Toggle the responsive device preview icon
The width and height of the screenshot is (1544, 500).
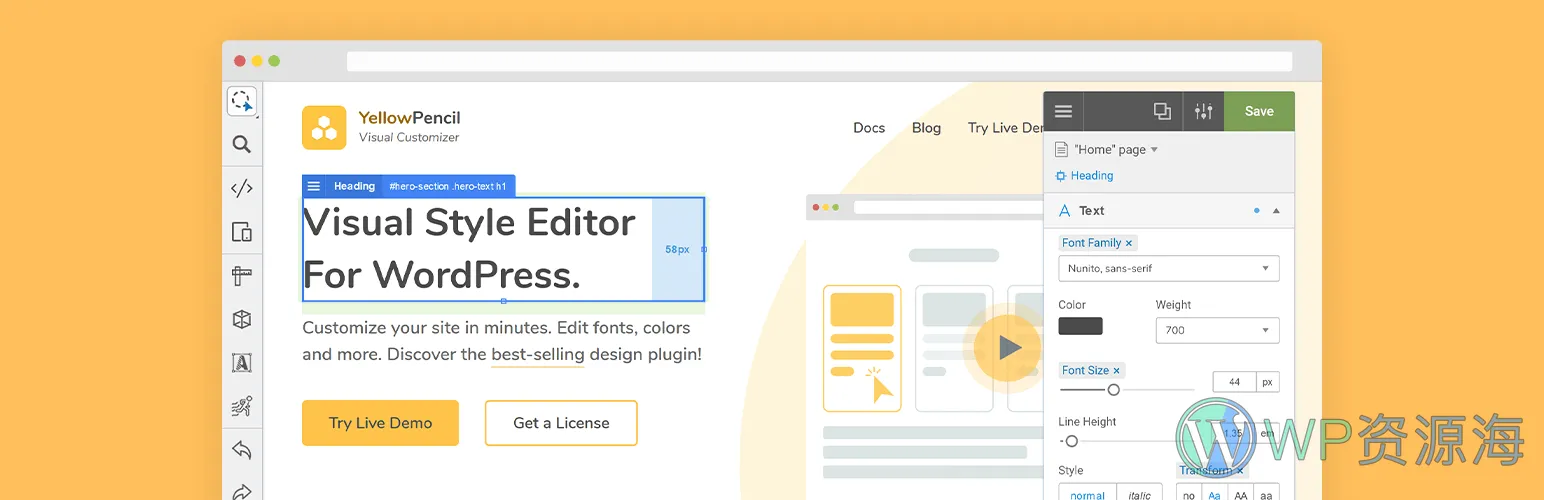[x=241, y=232]
